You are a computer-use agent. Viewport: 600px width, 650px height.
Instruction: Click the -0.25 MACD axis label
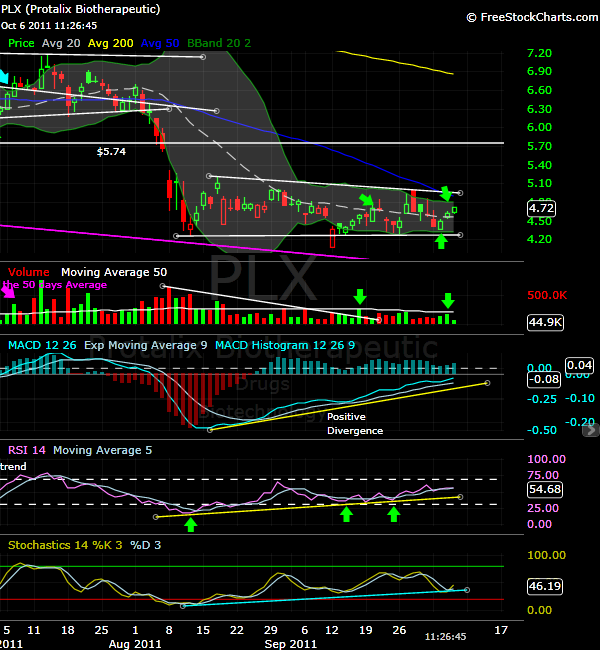pyautogui.click(x=542, y=399)
